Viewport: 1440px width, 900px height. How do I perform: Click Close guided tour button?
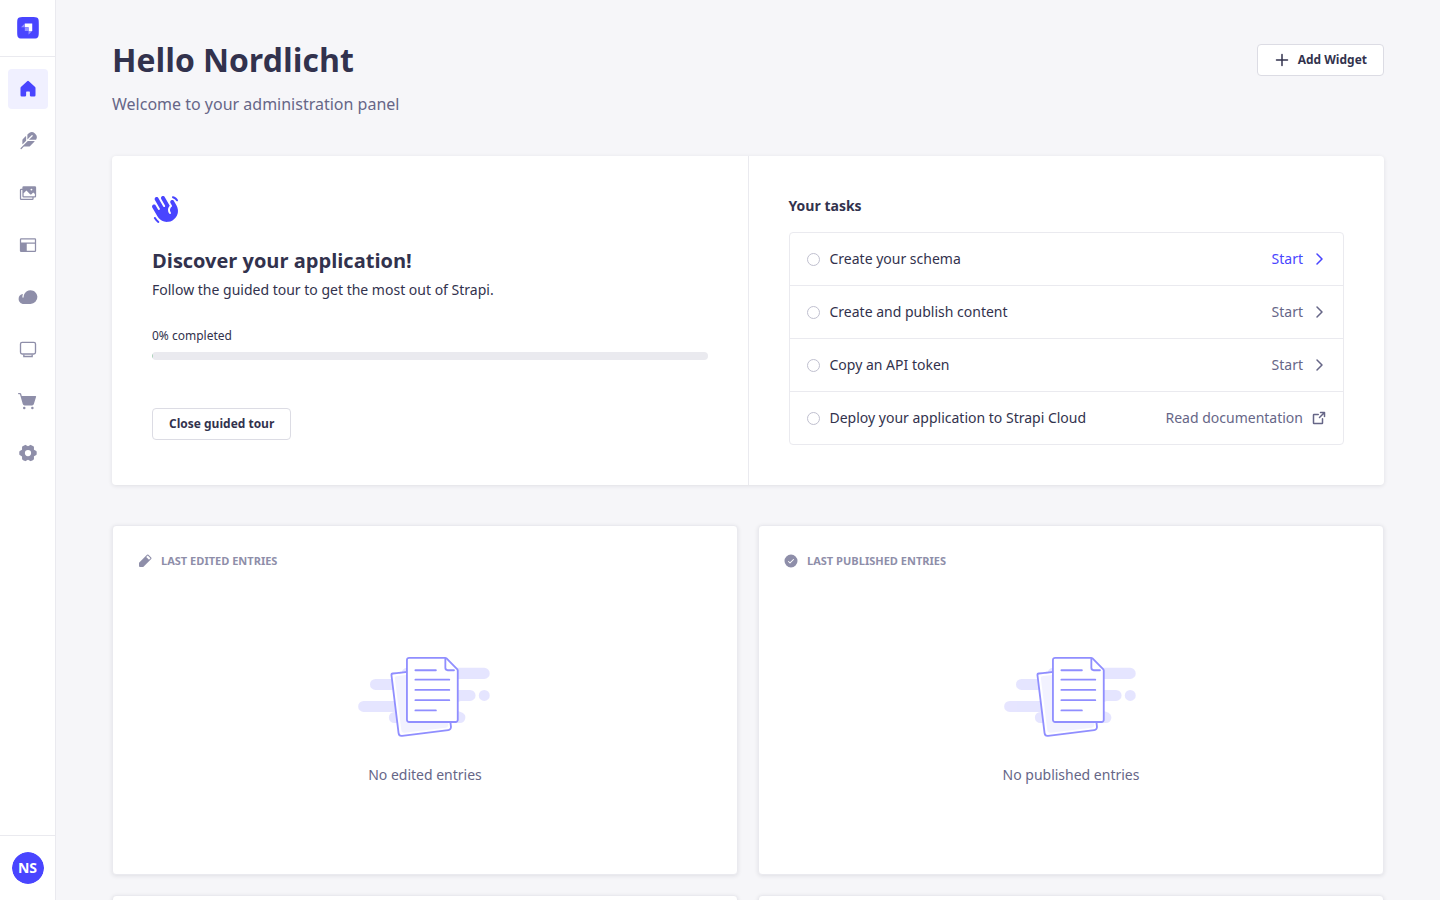pos(221,424)
